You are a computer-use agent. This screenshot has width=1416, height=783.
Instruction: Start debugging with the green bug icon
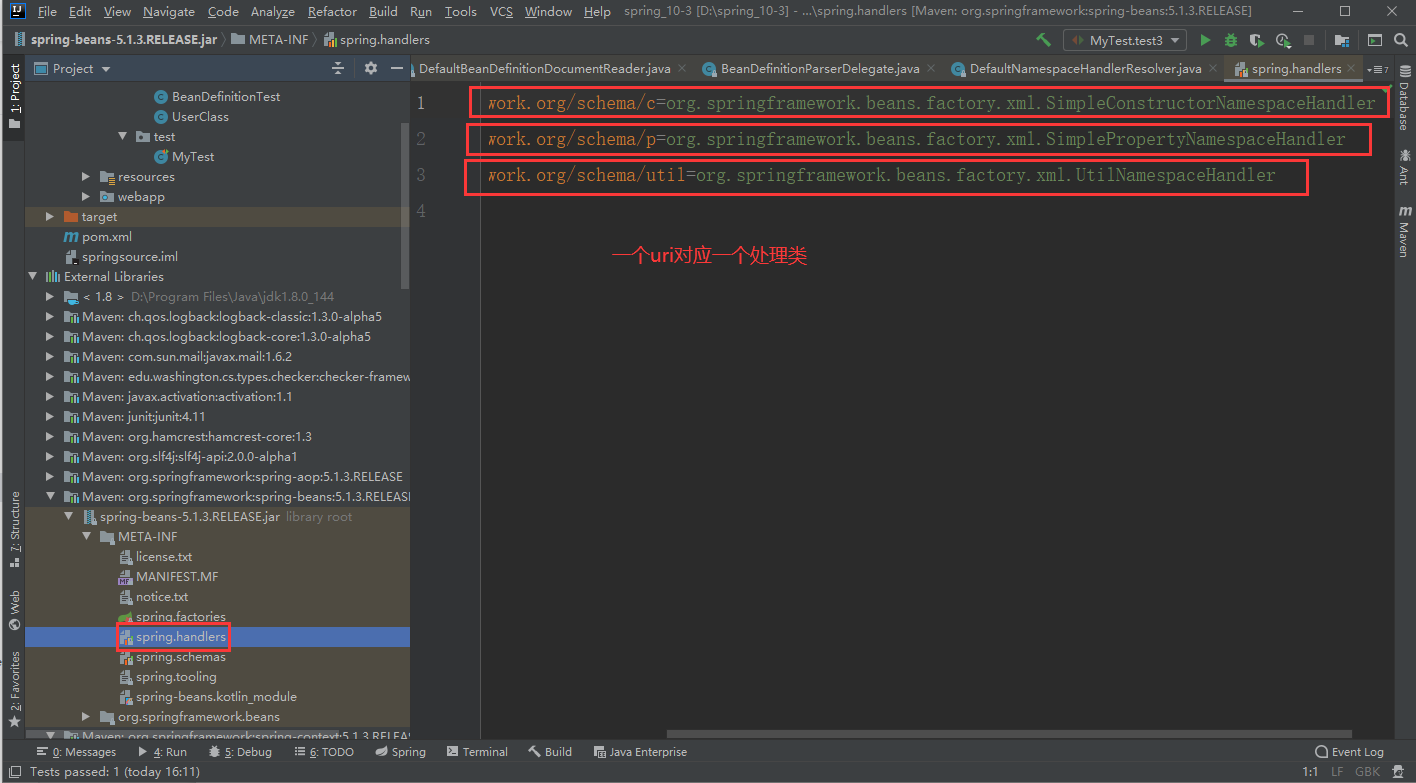pyautogui.click(x=1231, y=40)
